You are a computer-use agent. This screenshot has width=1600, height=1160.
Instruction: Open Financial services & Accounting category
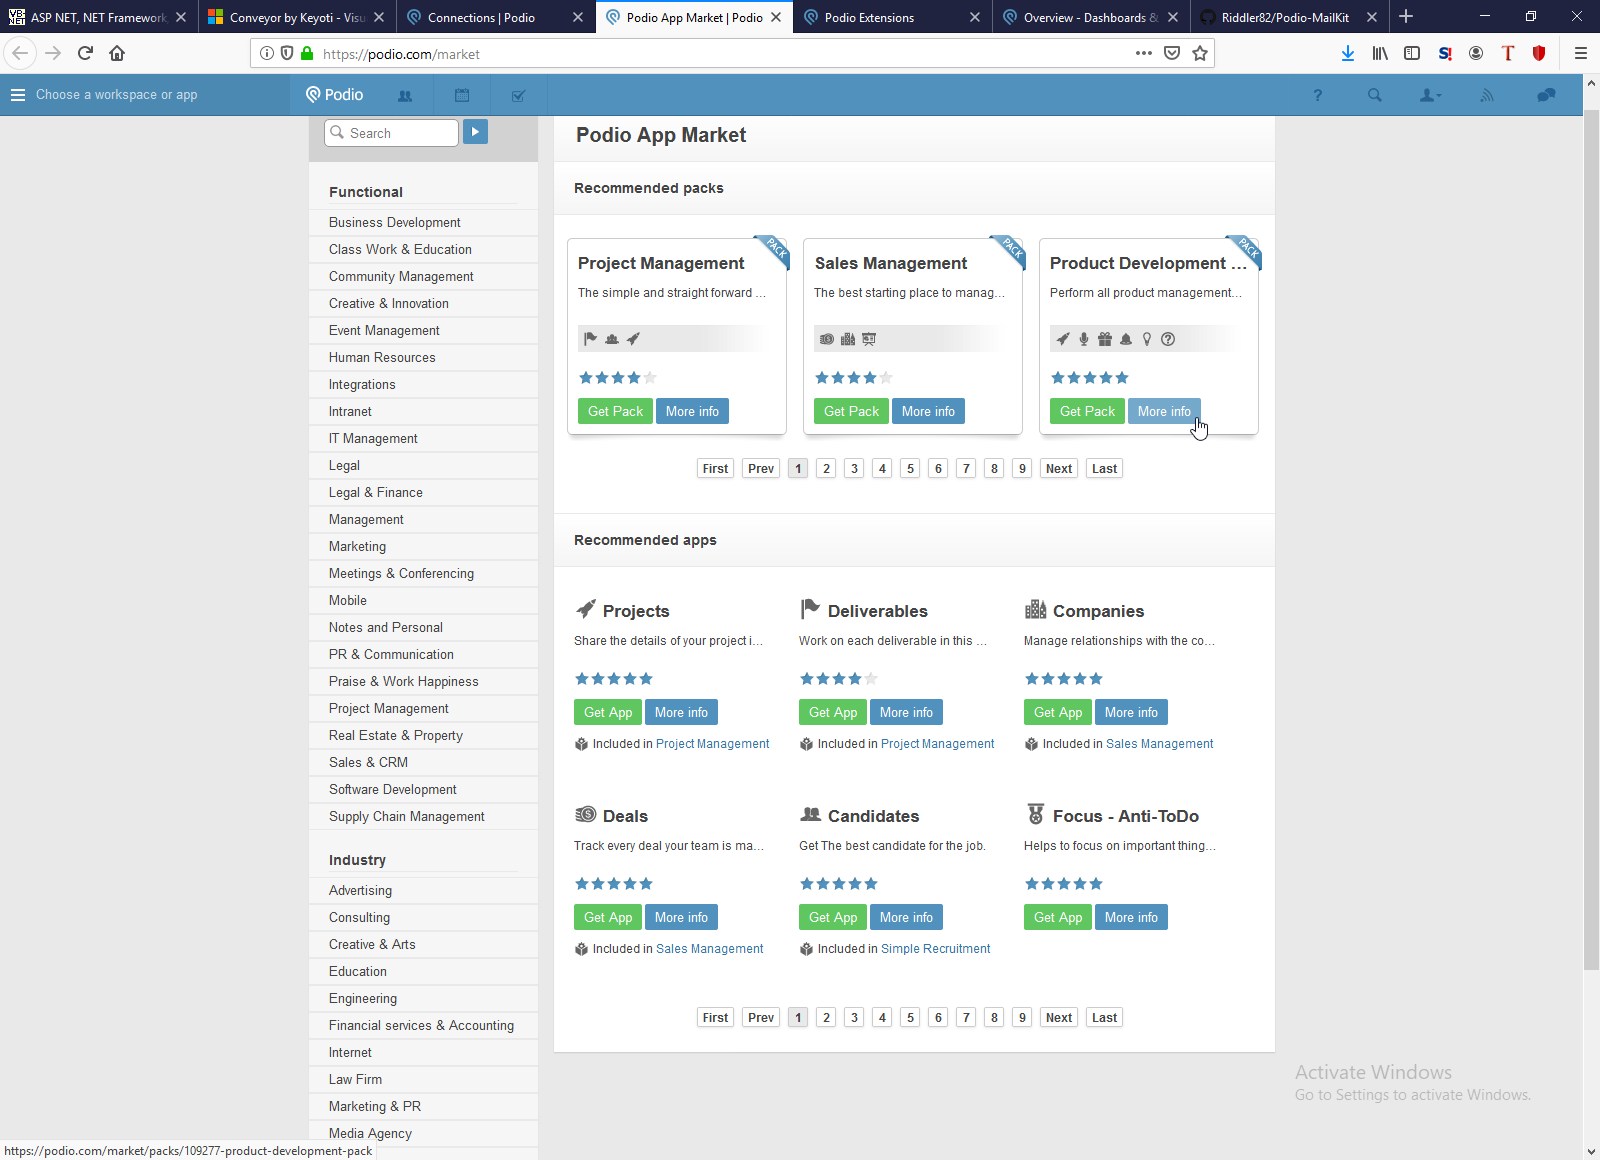[421, 1025]
